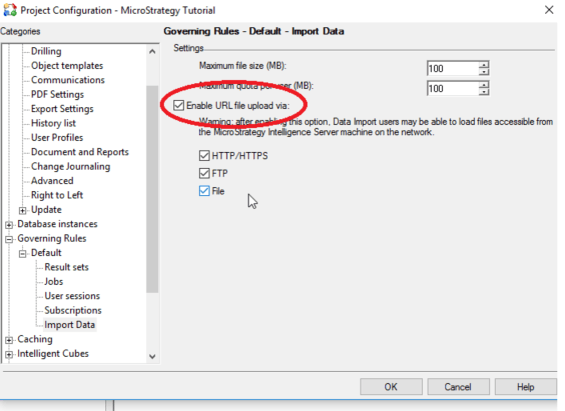Select History list category
The width and height of the screenshot is (565, 411).
click(53, 123)
